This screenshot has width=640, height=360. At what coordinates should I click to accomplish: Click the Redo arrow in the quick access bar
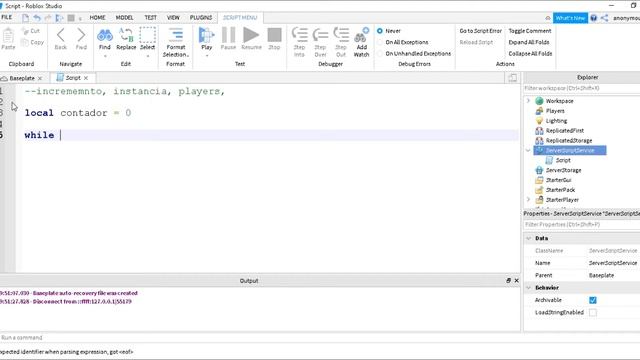48,18
